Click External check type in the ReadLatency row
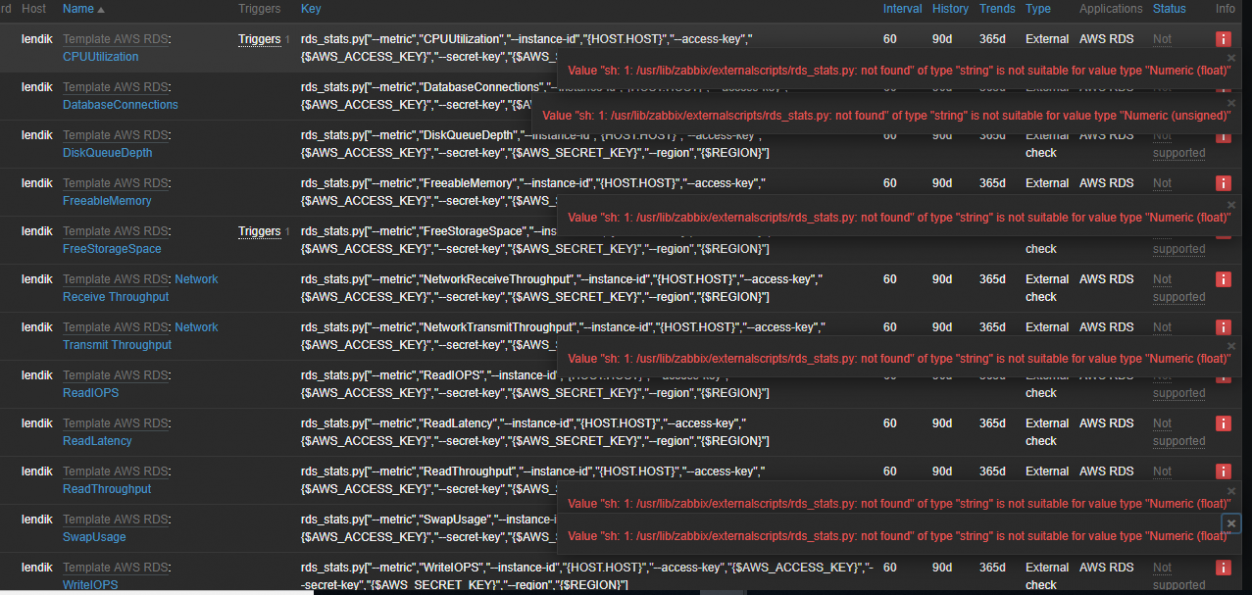 (1047, 432)
